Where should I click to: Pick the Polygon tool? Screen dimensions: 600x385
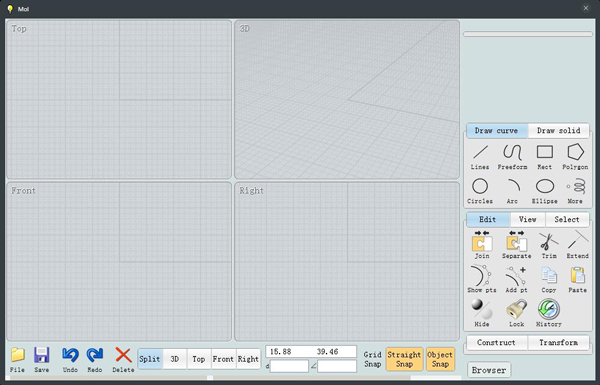[575, 157]
